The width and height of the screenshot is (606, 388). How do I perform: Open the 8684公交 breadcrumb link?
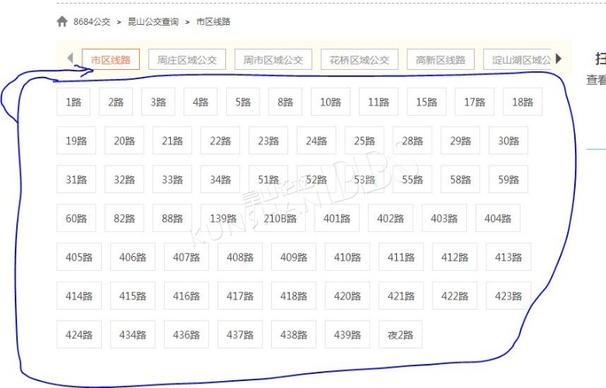92,22
